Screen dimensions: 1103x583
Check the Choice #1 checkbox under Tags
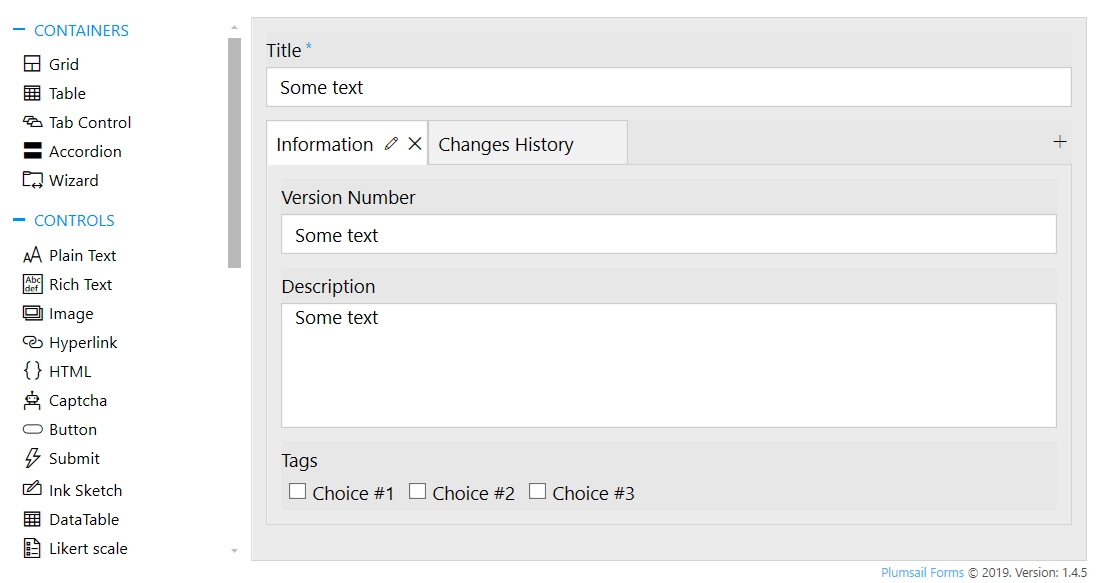click(x=297, y=491)
